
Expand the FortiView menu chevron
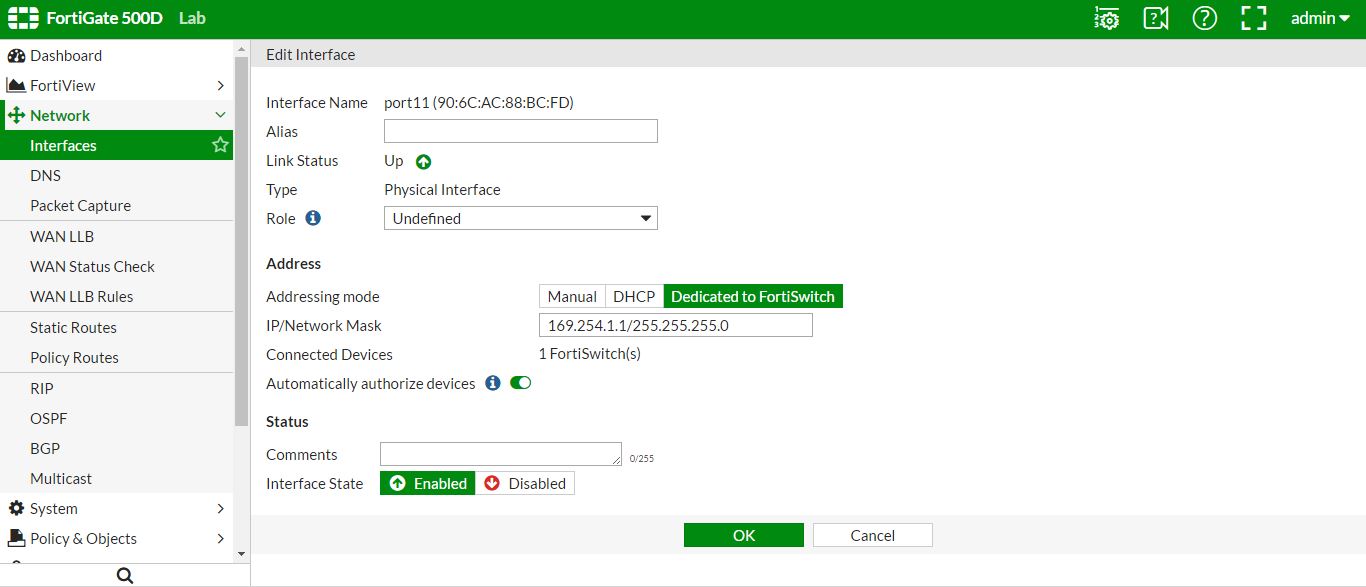221,86
